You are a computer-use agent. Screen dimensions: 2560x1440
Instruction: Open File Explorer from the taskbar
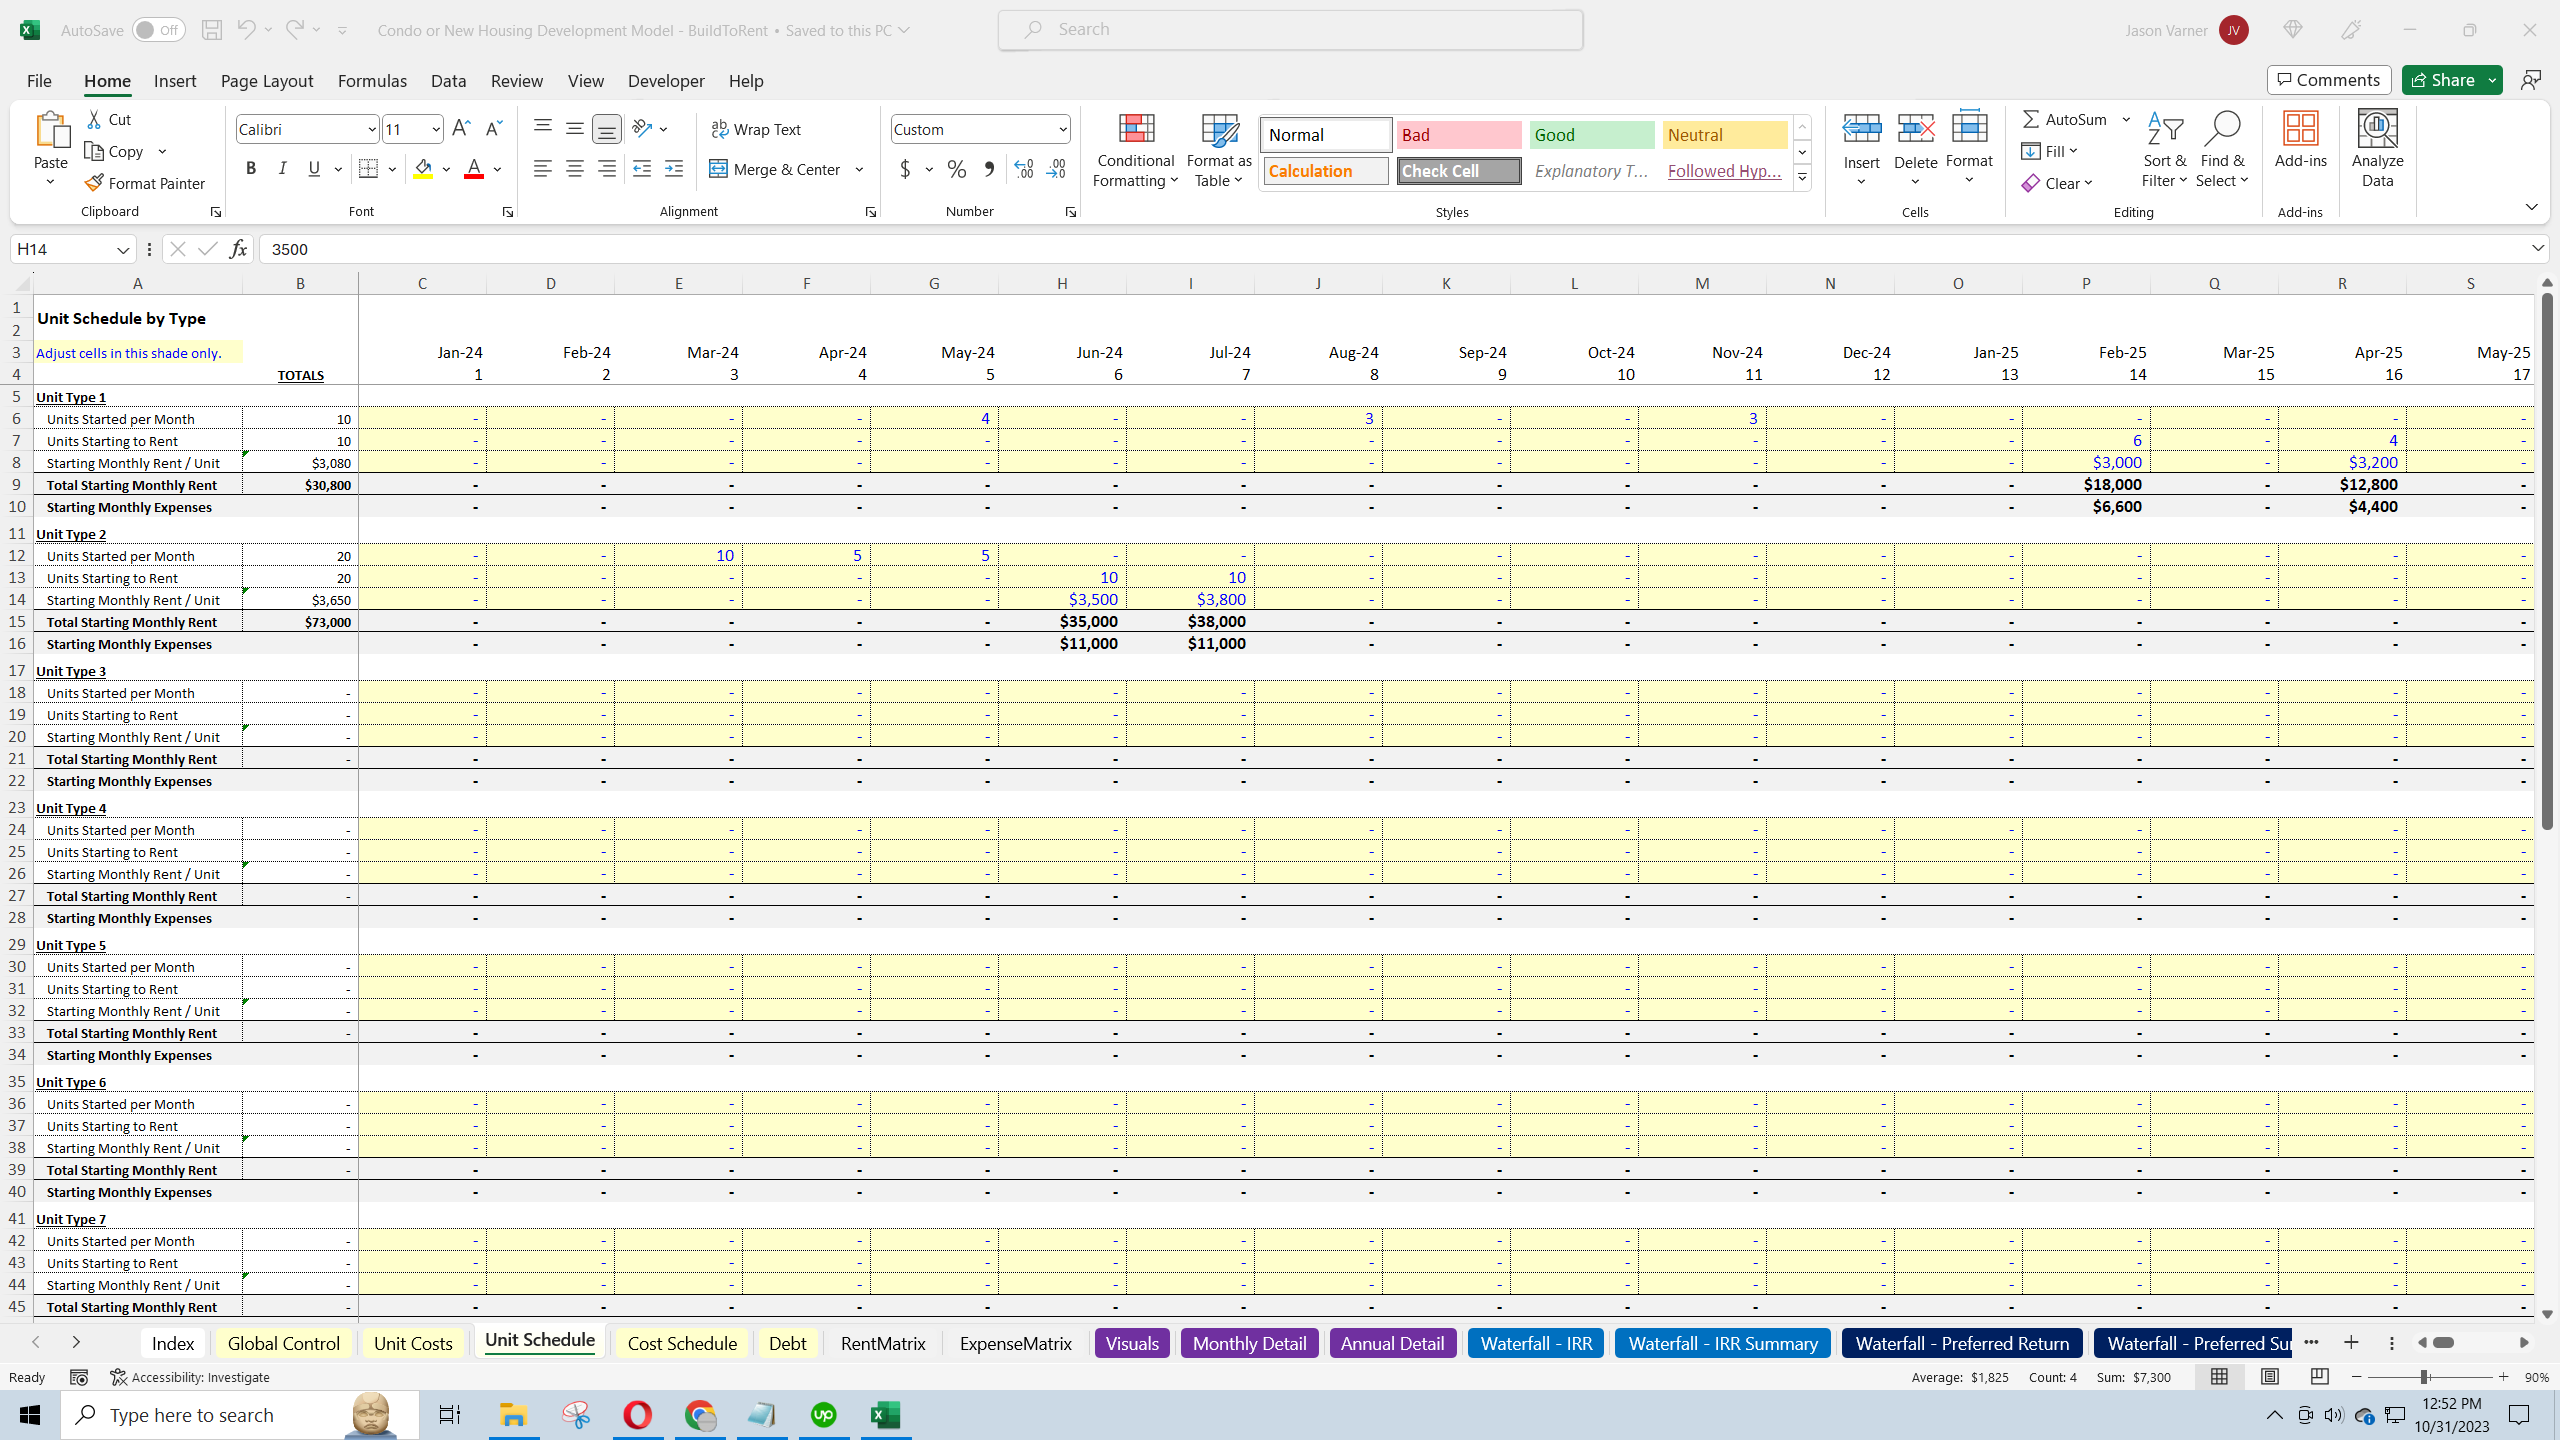(x=513, y=1415)
